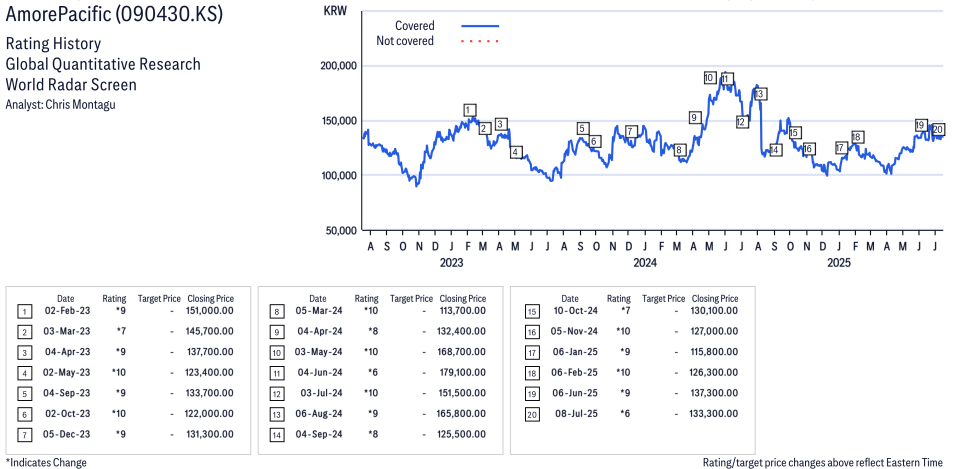This screenshot has height=469, width=954.
Task: Select chart marker 8 near March 2024
Action: coord(680,150)
